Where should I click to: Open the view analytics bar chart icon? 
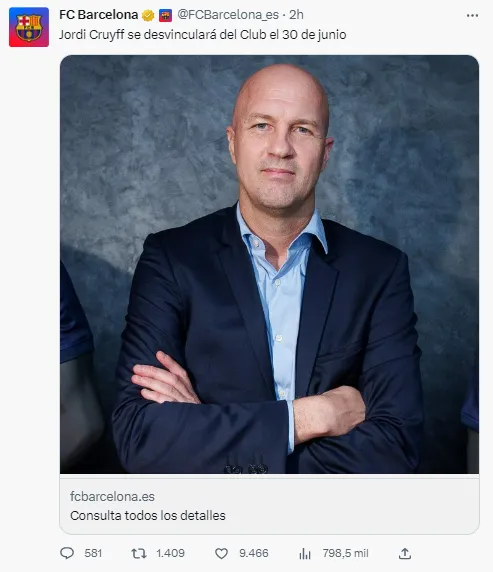(305, 554)
